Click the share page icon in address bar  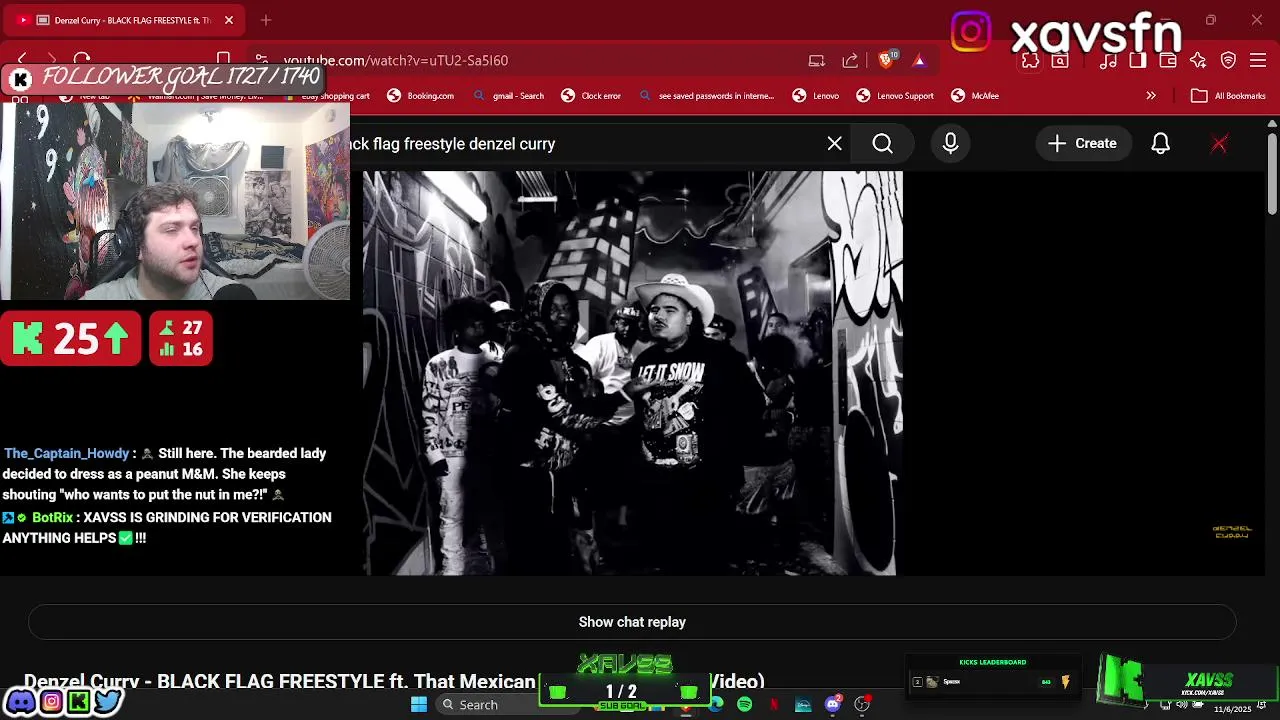point(850,60)
